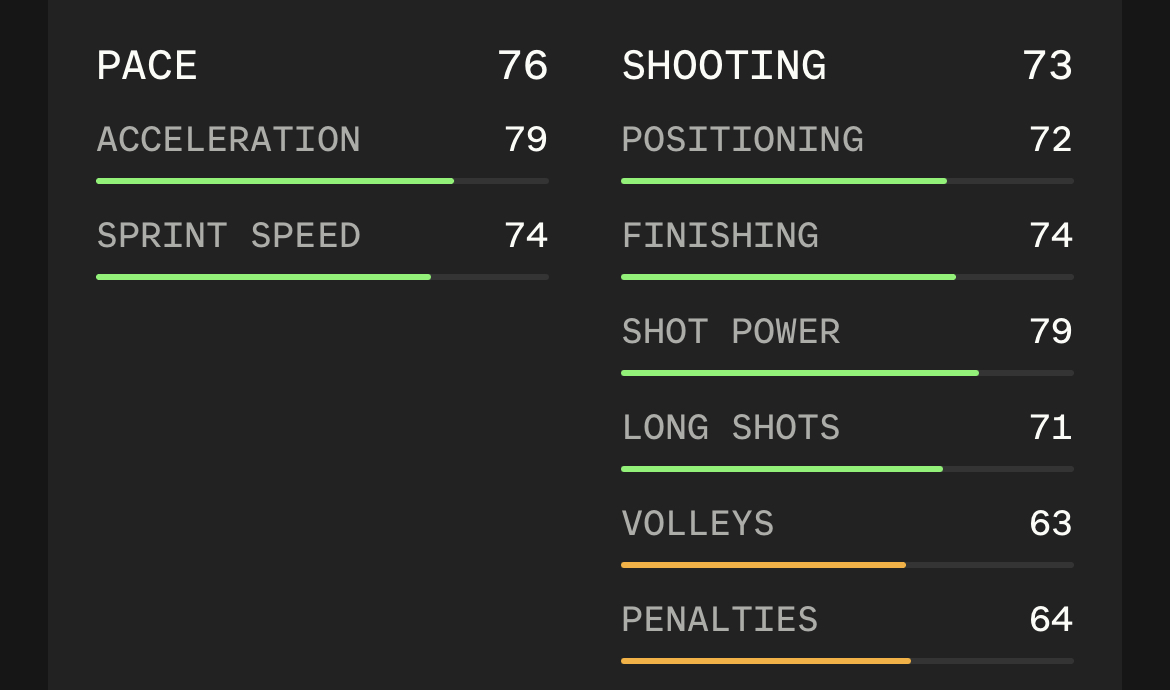Click the Acceleration green progress bar
1170x690 pixels.
tap(322, 181)
